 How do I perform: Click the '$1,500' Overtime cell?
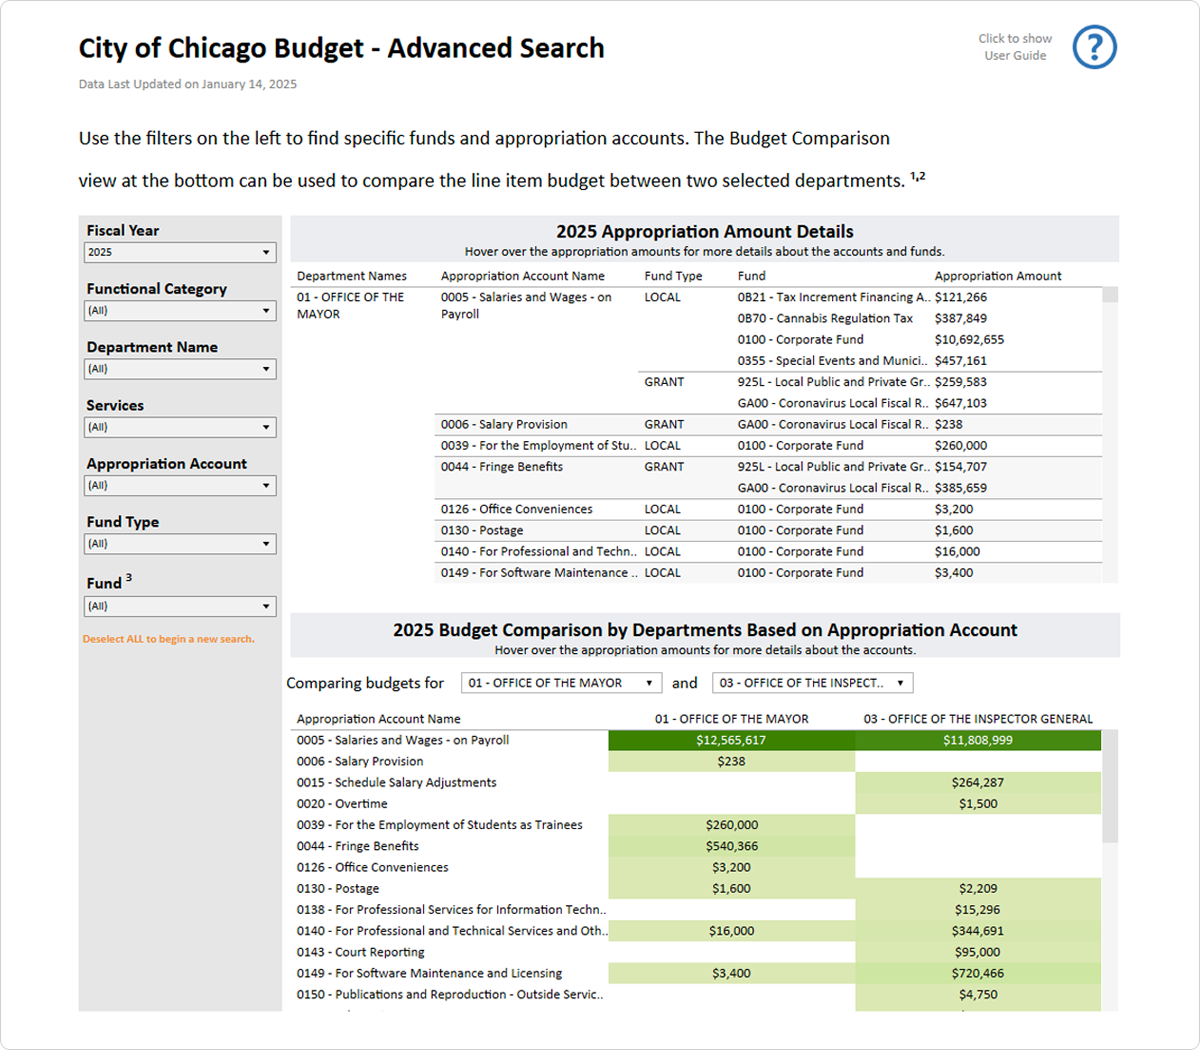(978, 804)
